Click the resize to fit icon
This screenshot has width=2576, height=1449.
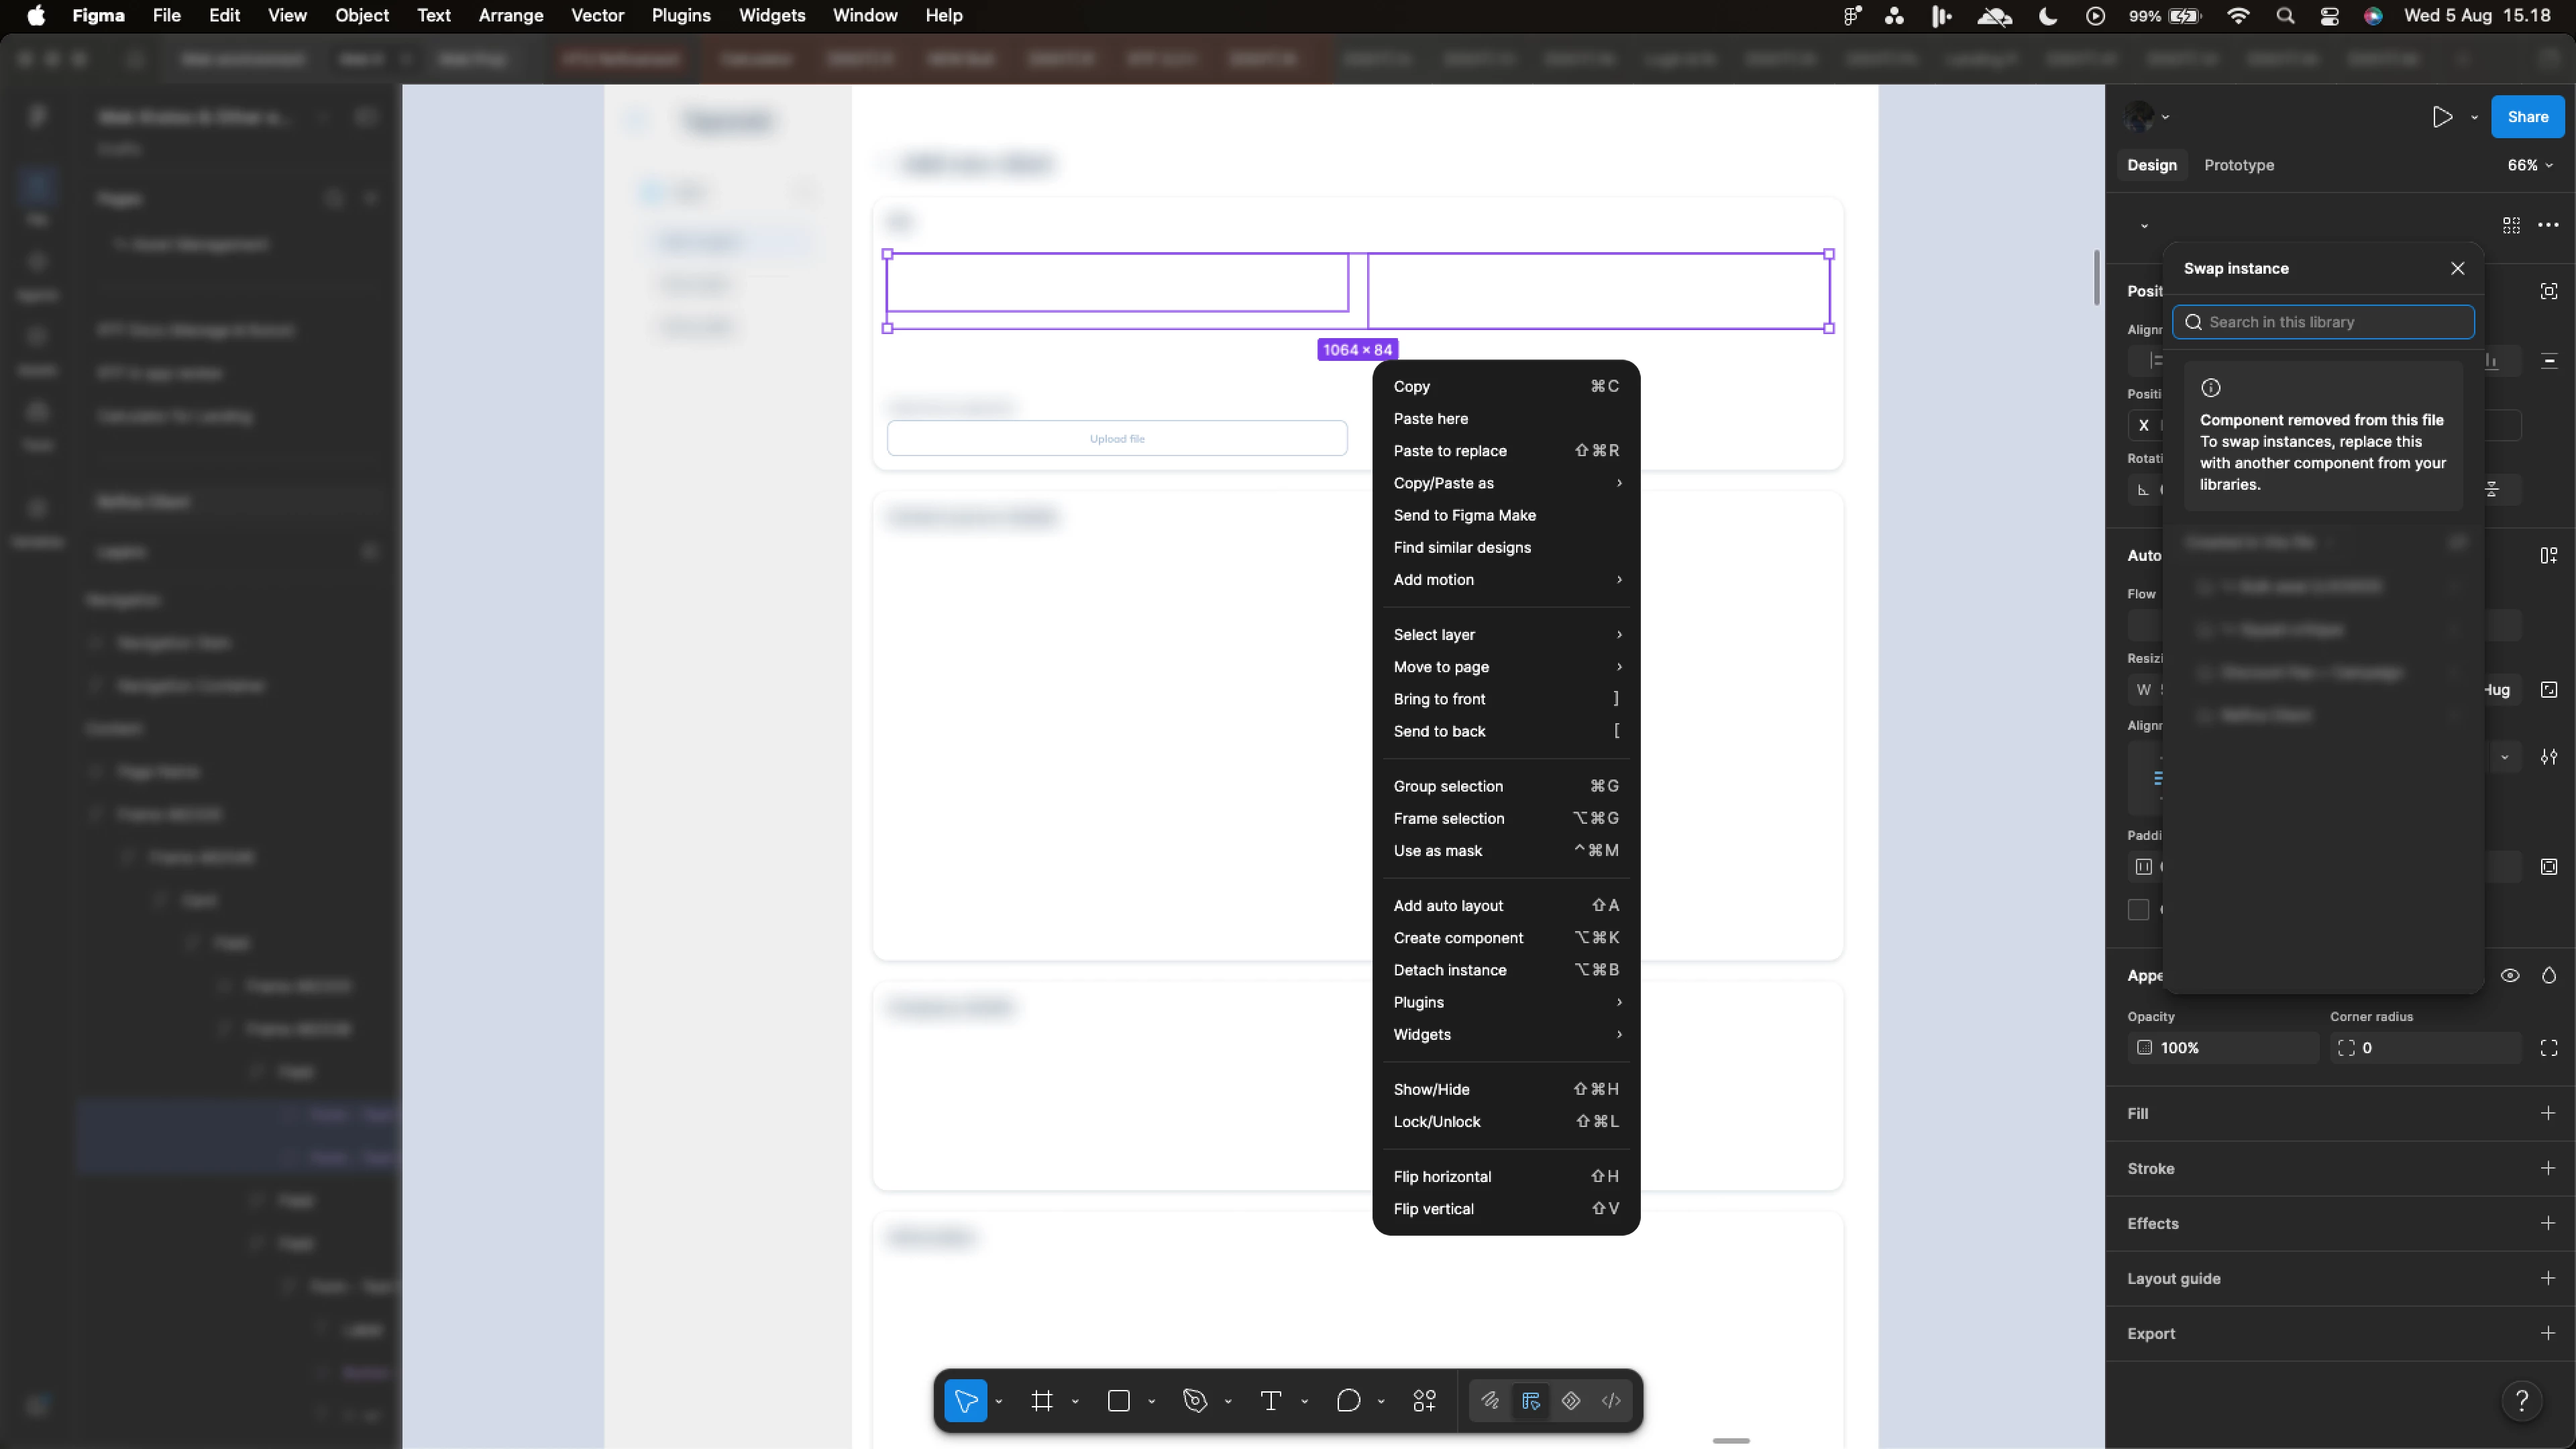(x=2549, y=690)
